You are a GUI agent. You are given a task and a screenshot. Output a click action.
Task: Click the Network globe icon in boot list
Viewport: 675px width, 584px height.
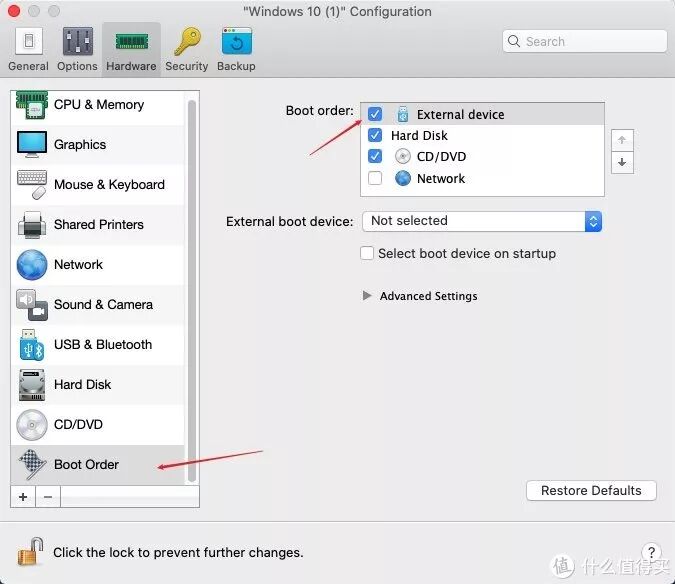click(403, 178)
